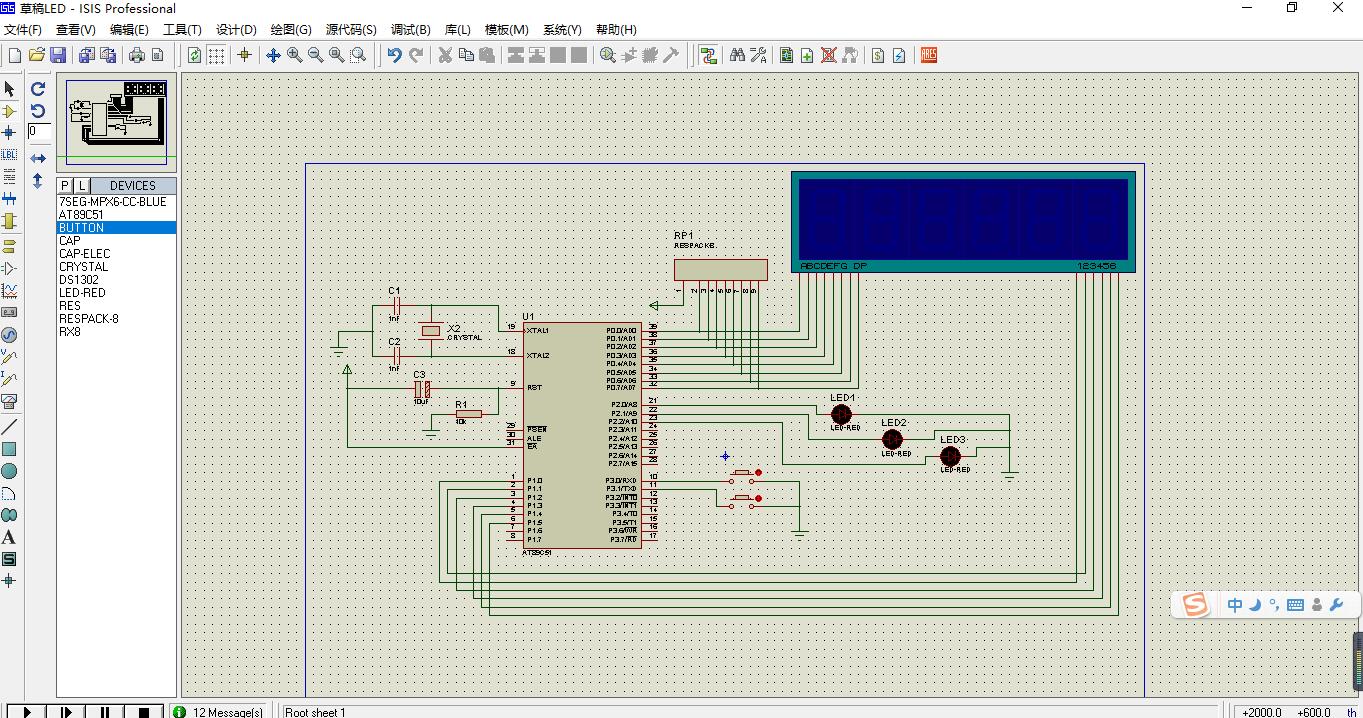Select 7SEG-MPX6-CC-BLUE device
The height and width of the screenshot is (718, 1363).
[116, 202]
